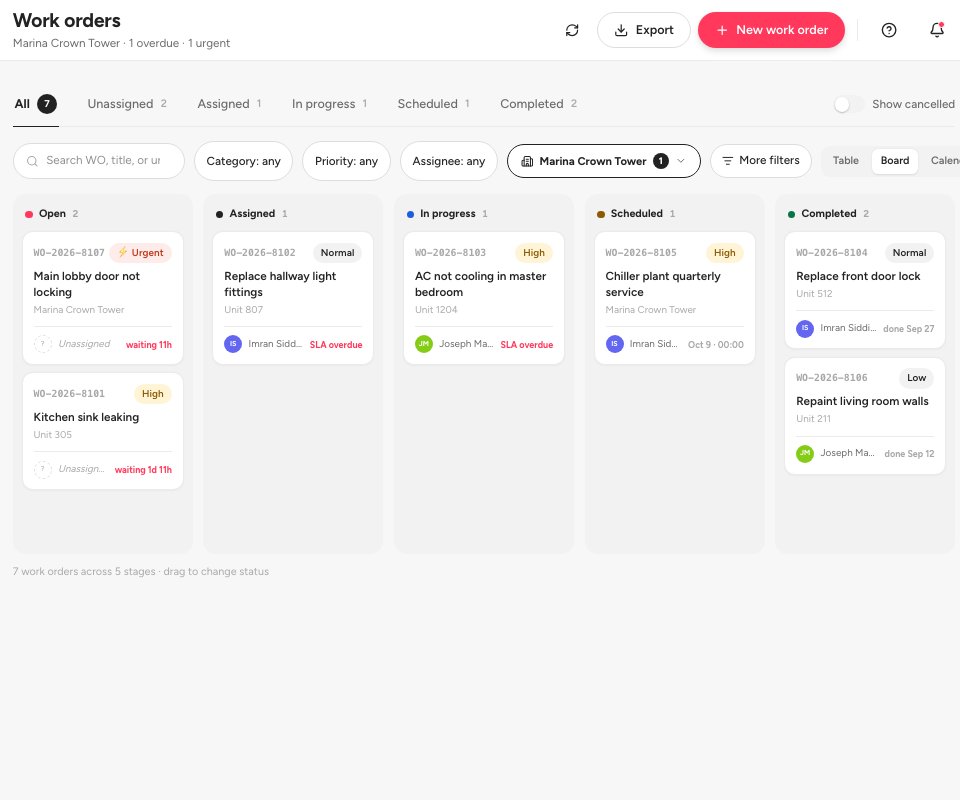Click the Export button
Screen dimensions: 960x800
coord(643,30)
